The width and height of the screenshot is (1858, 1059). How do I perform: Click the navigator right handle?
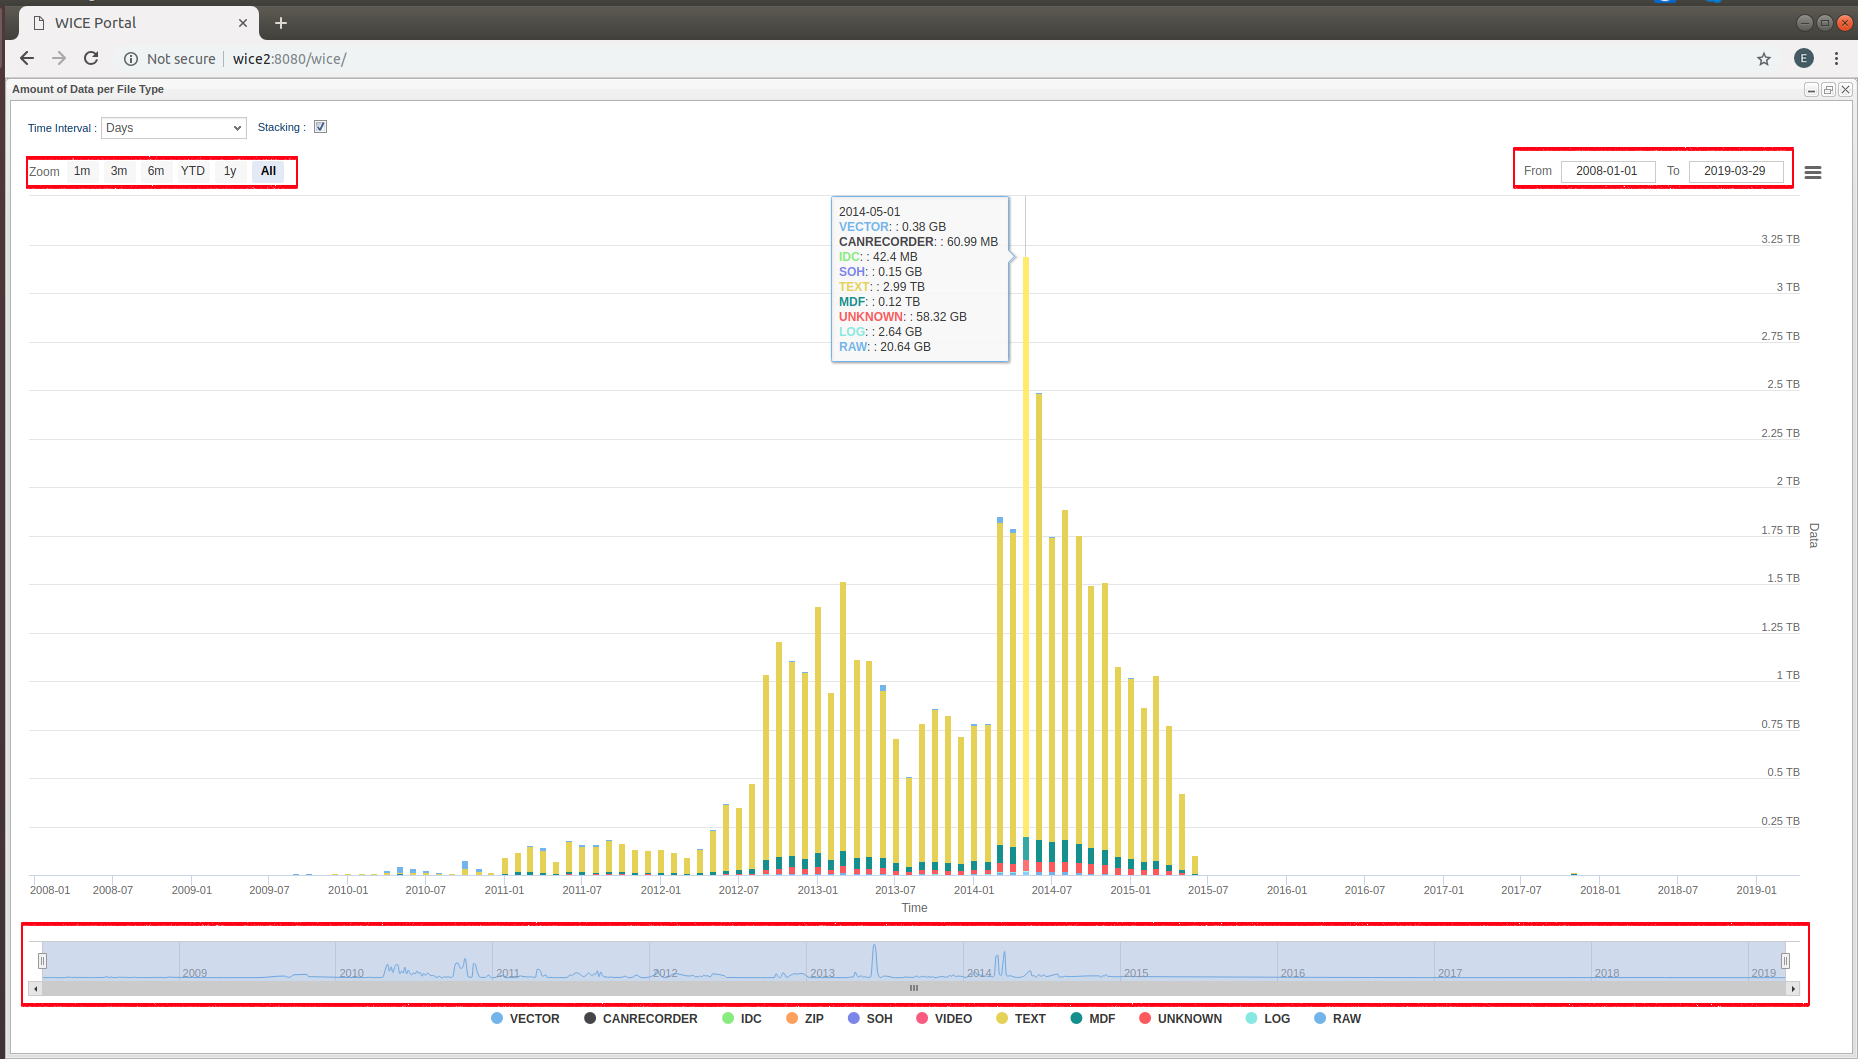pos(1785,961)
